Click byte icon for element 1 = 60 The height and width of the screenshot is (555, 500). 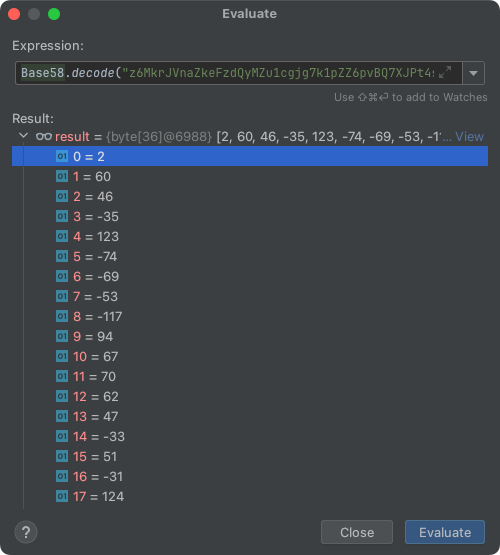[62, 176]
